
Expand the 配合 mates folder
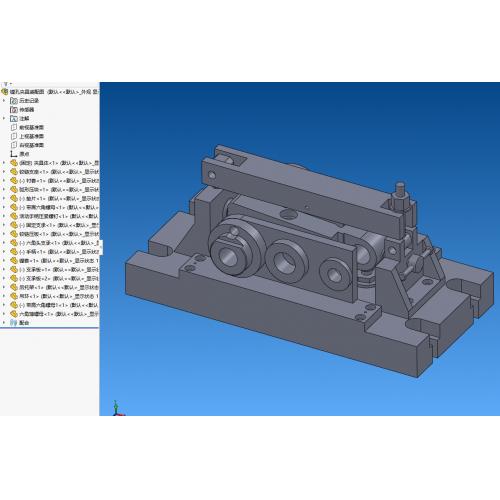tap(4, 323)
